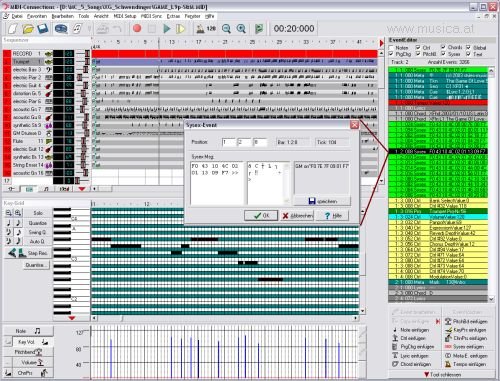This screenshot has width=500, height=381.
Task: Toggle the Noten checkbox in EventEditor
Action: coord(391,48)
